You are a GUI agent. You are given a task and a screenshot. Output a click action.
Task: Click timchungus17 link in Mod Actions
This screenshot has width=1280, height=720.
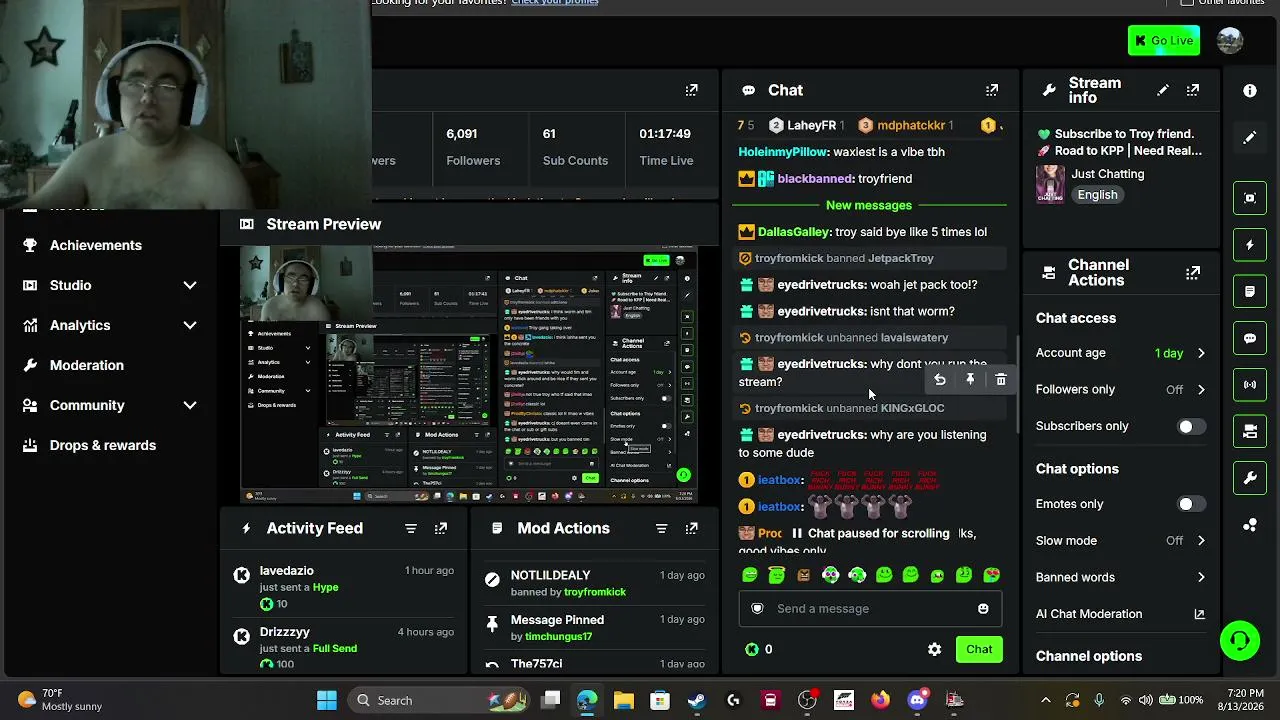(x=559, y=636)
